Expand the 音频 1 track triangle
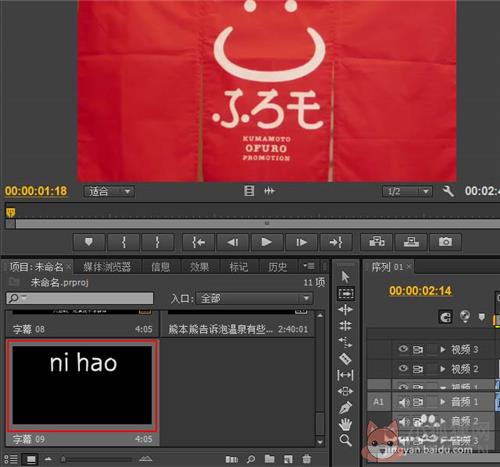 (x=443, y=402)
